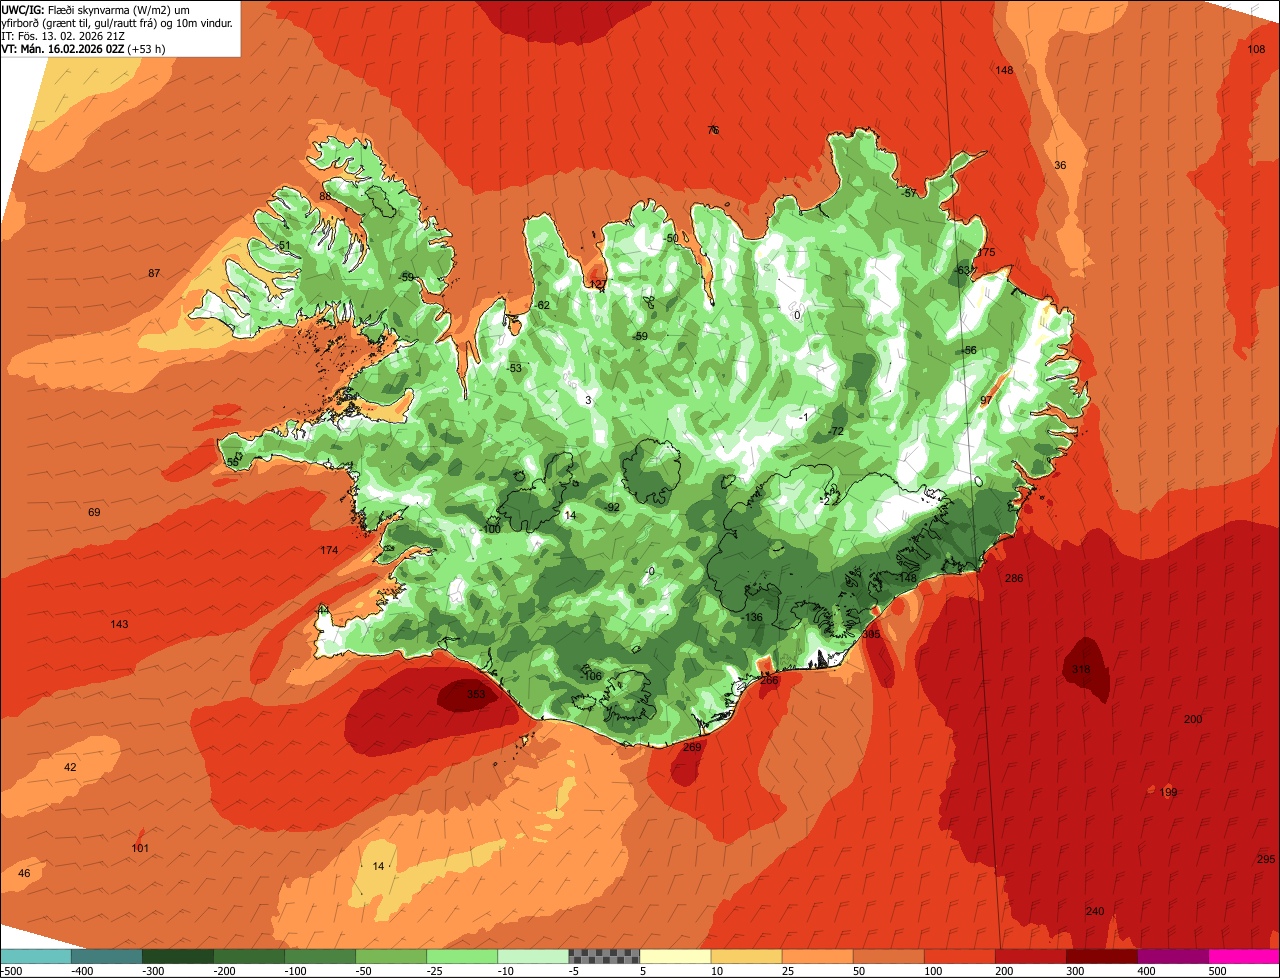Screen dimensions: 1280x978
Task: Click the map value -100 in southwest Iceland
Action: 490,528
